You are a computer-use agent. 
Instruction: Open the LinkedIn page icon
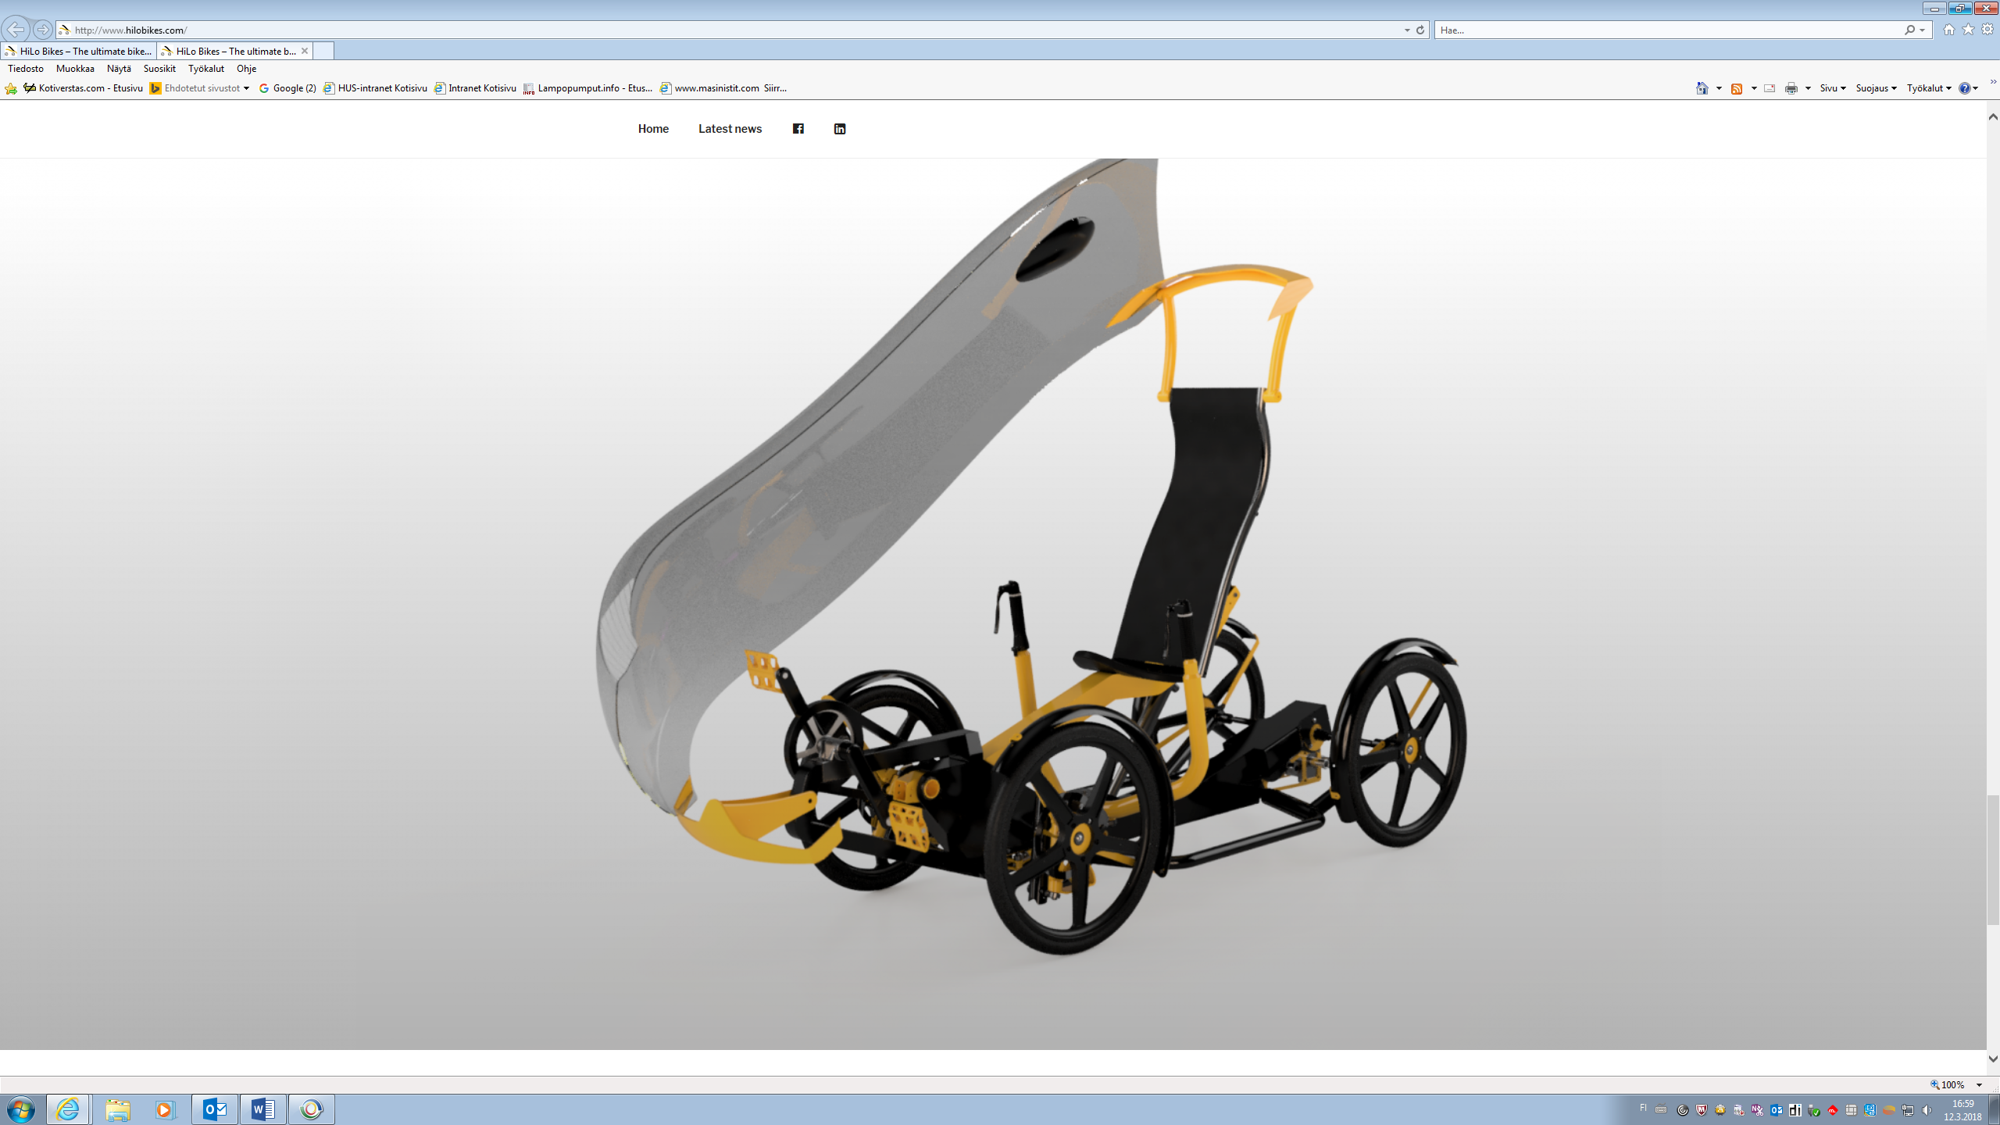click(x=840, y=129)
